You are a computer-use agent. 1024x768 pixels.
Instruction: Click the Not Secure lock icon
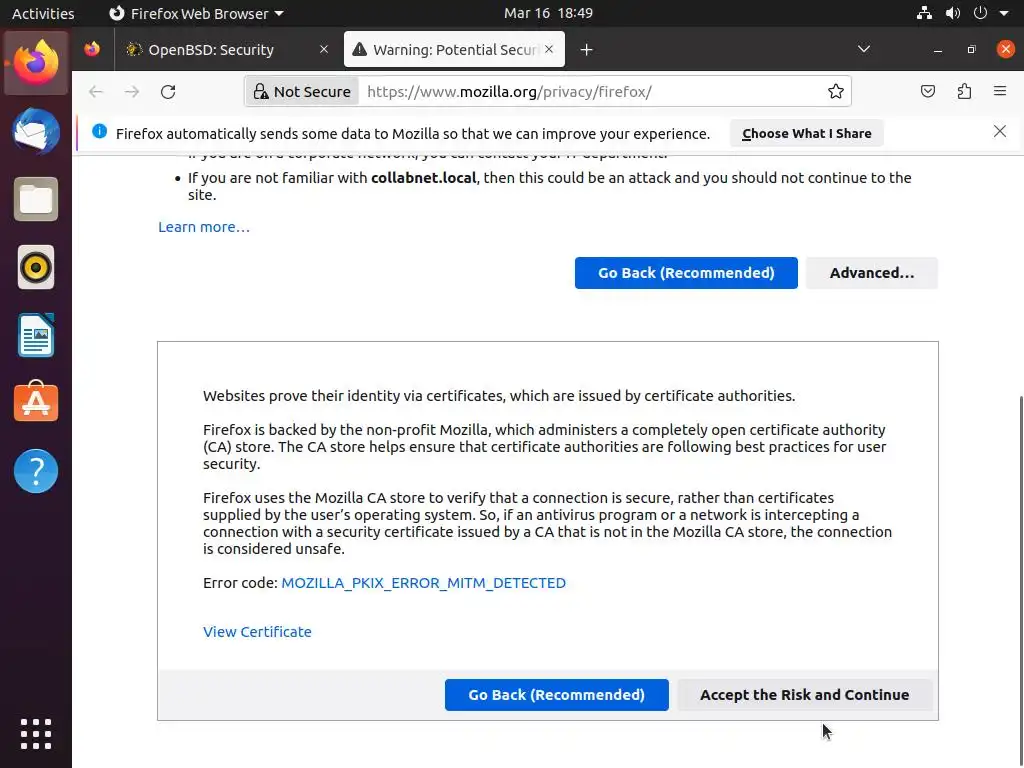(261, 92)
